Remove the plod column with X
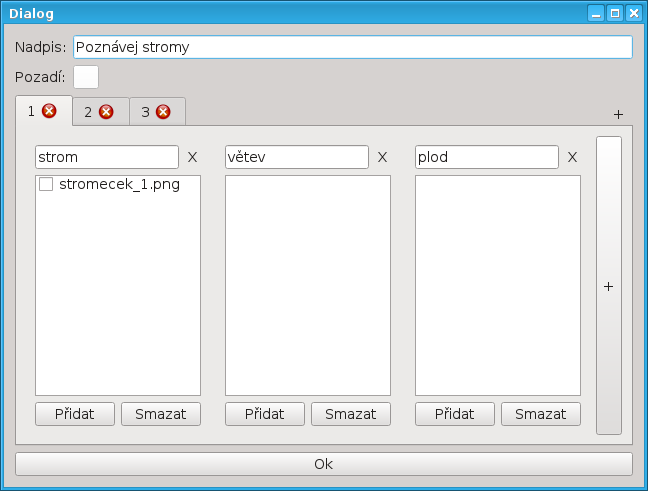Image resolution: width=648 pixels, height=491 pixels. coord(572,157)
